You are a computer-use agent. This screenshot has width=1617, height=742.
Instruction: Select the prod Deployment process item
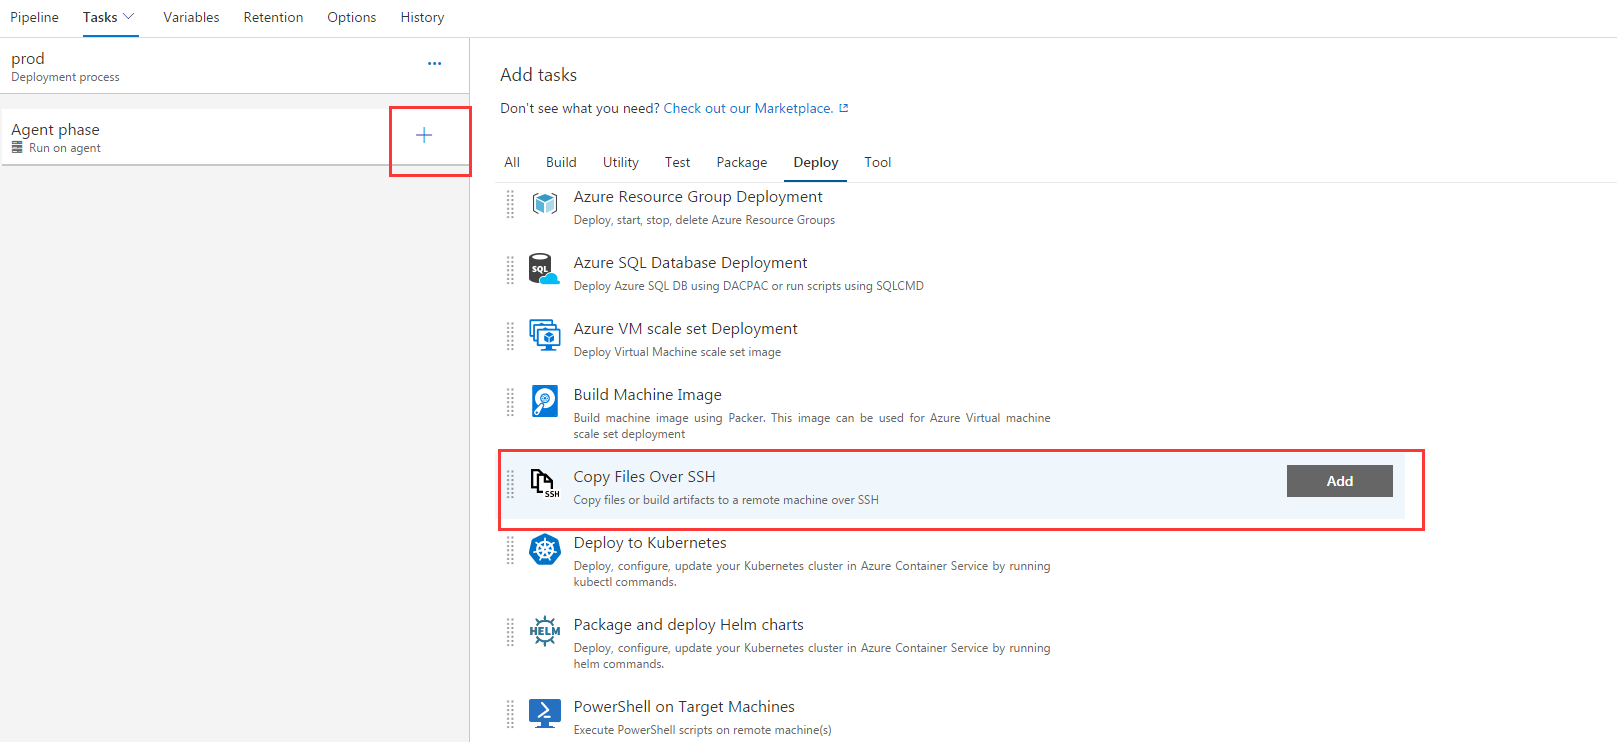(235, 66)
